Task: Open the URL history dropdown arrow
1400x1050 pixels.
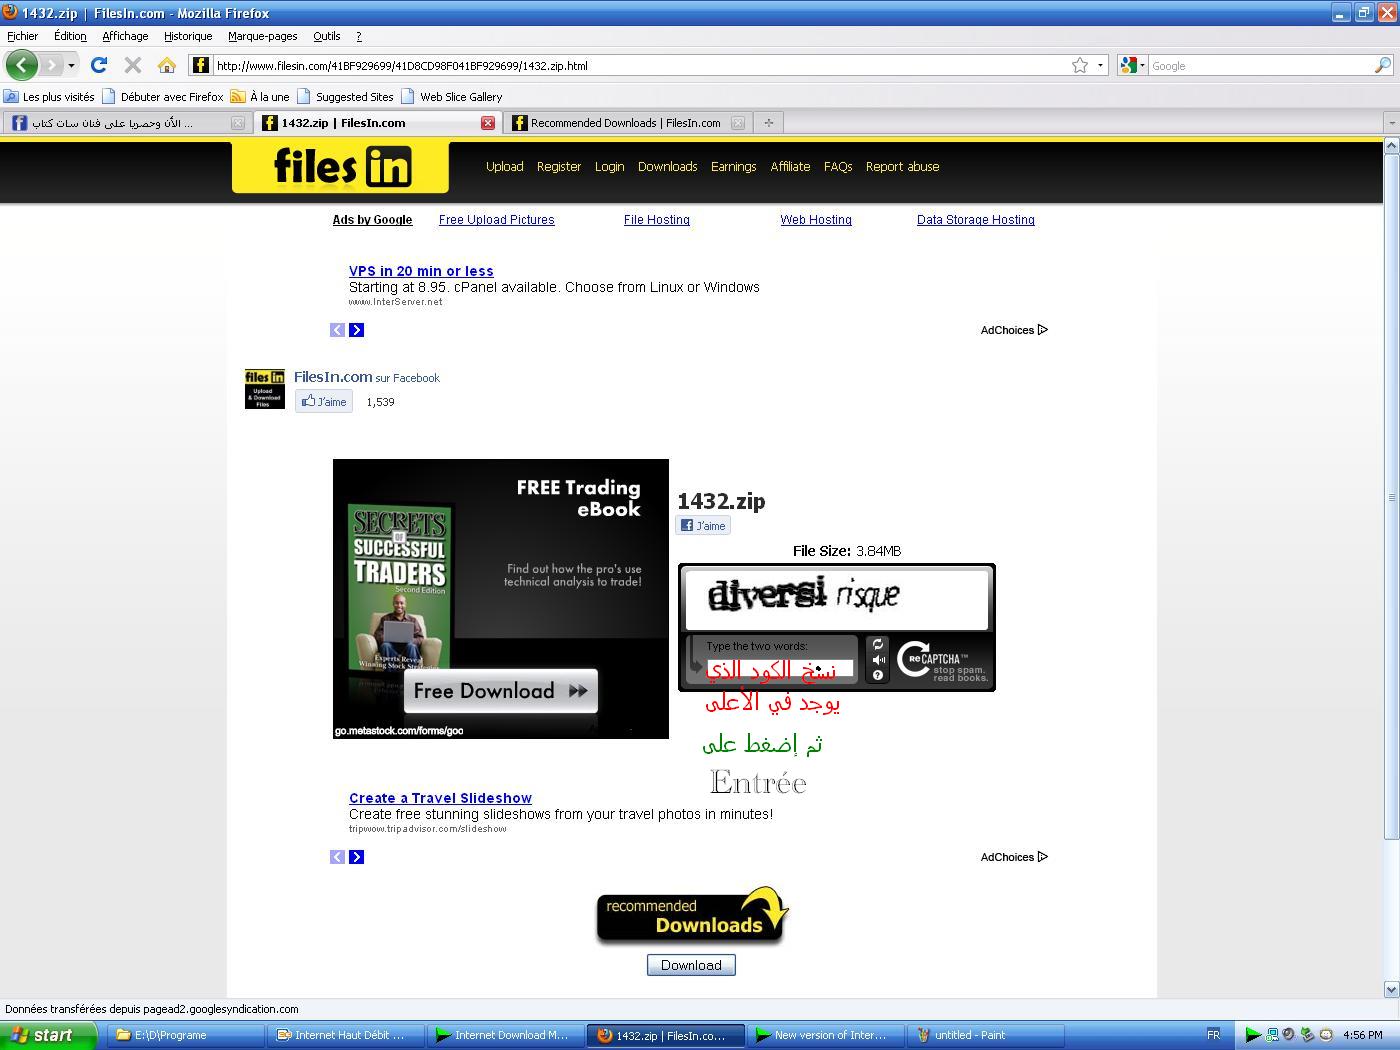Action: coord(1100,65)
